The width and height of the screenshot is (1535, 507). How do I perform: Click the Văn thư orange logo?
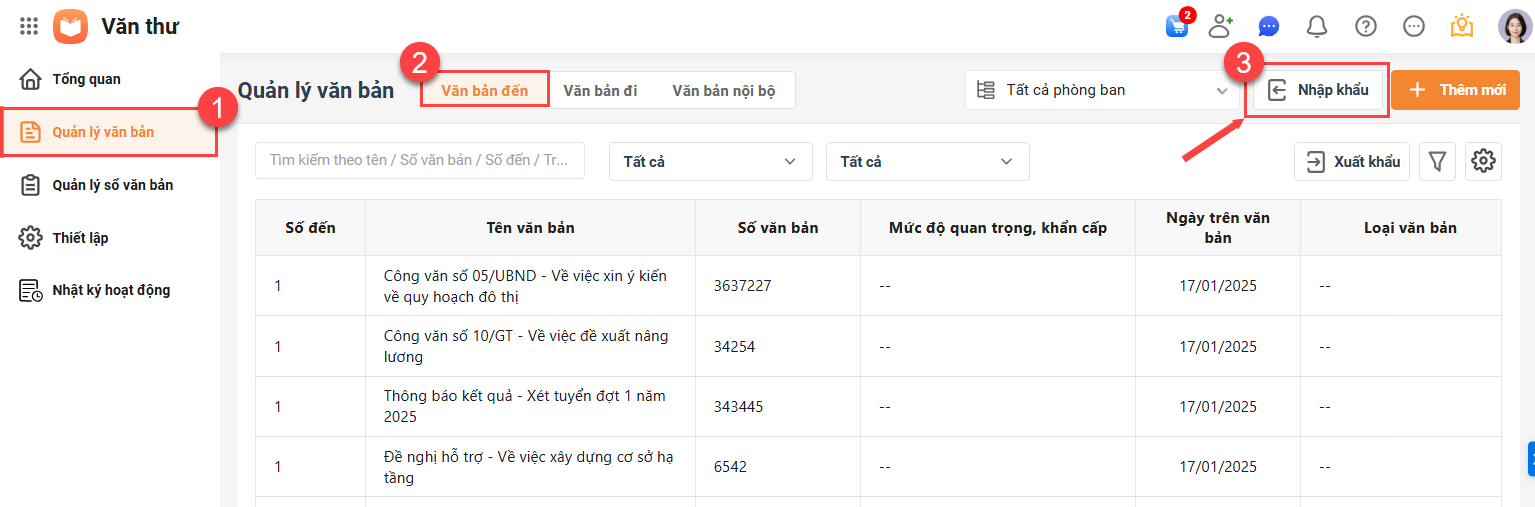click(70, 27)
